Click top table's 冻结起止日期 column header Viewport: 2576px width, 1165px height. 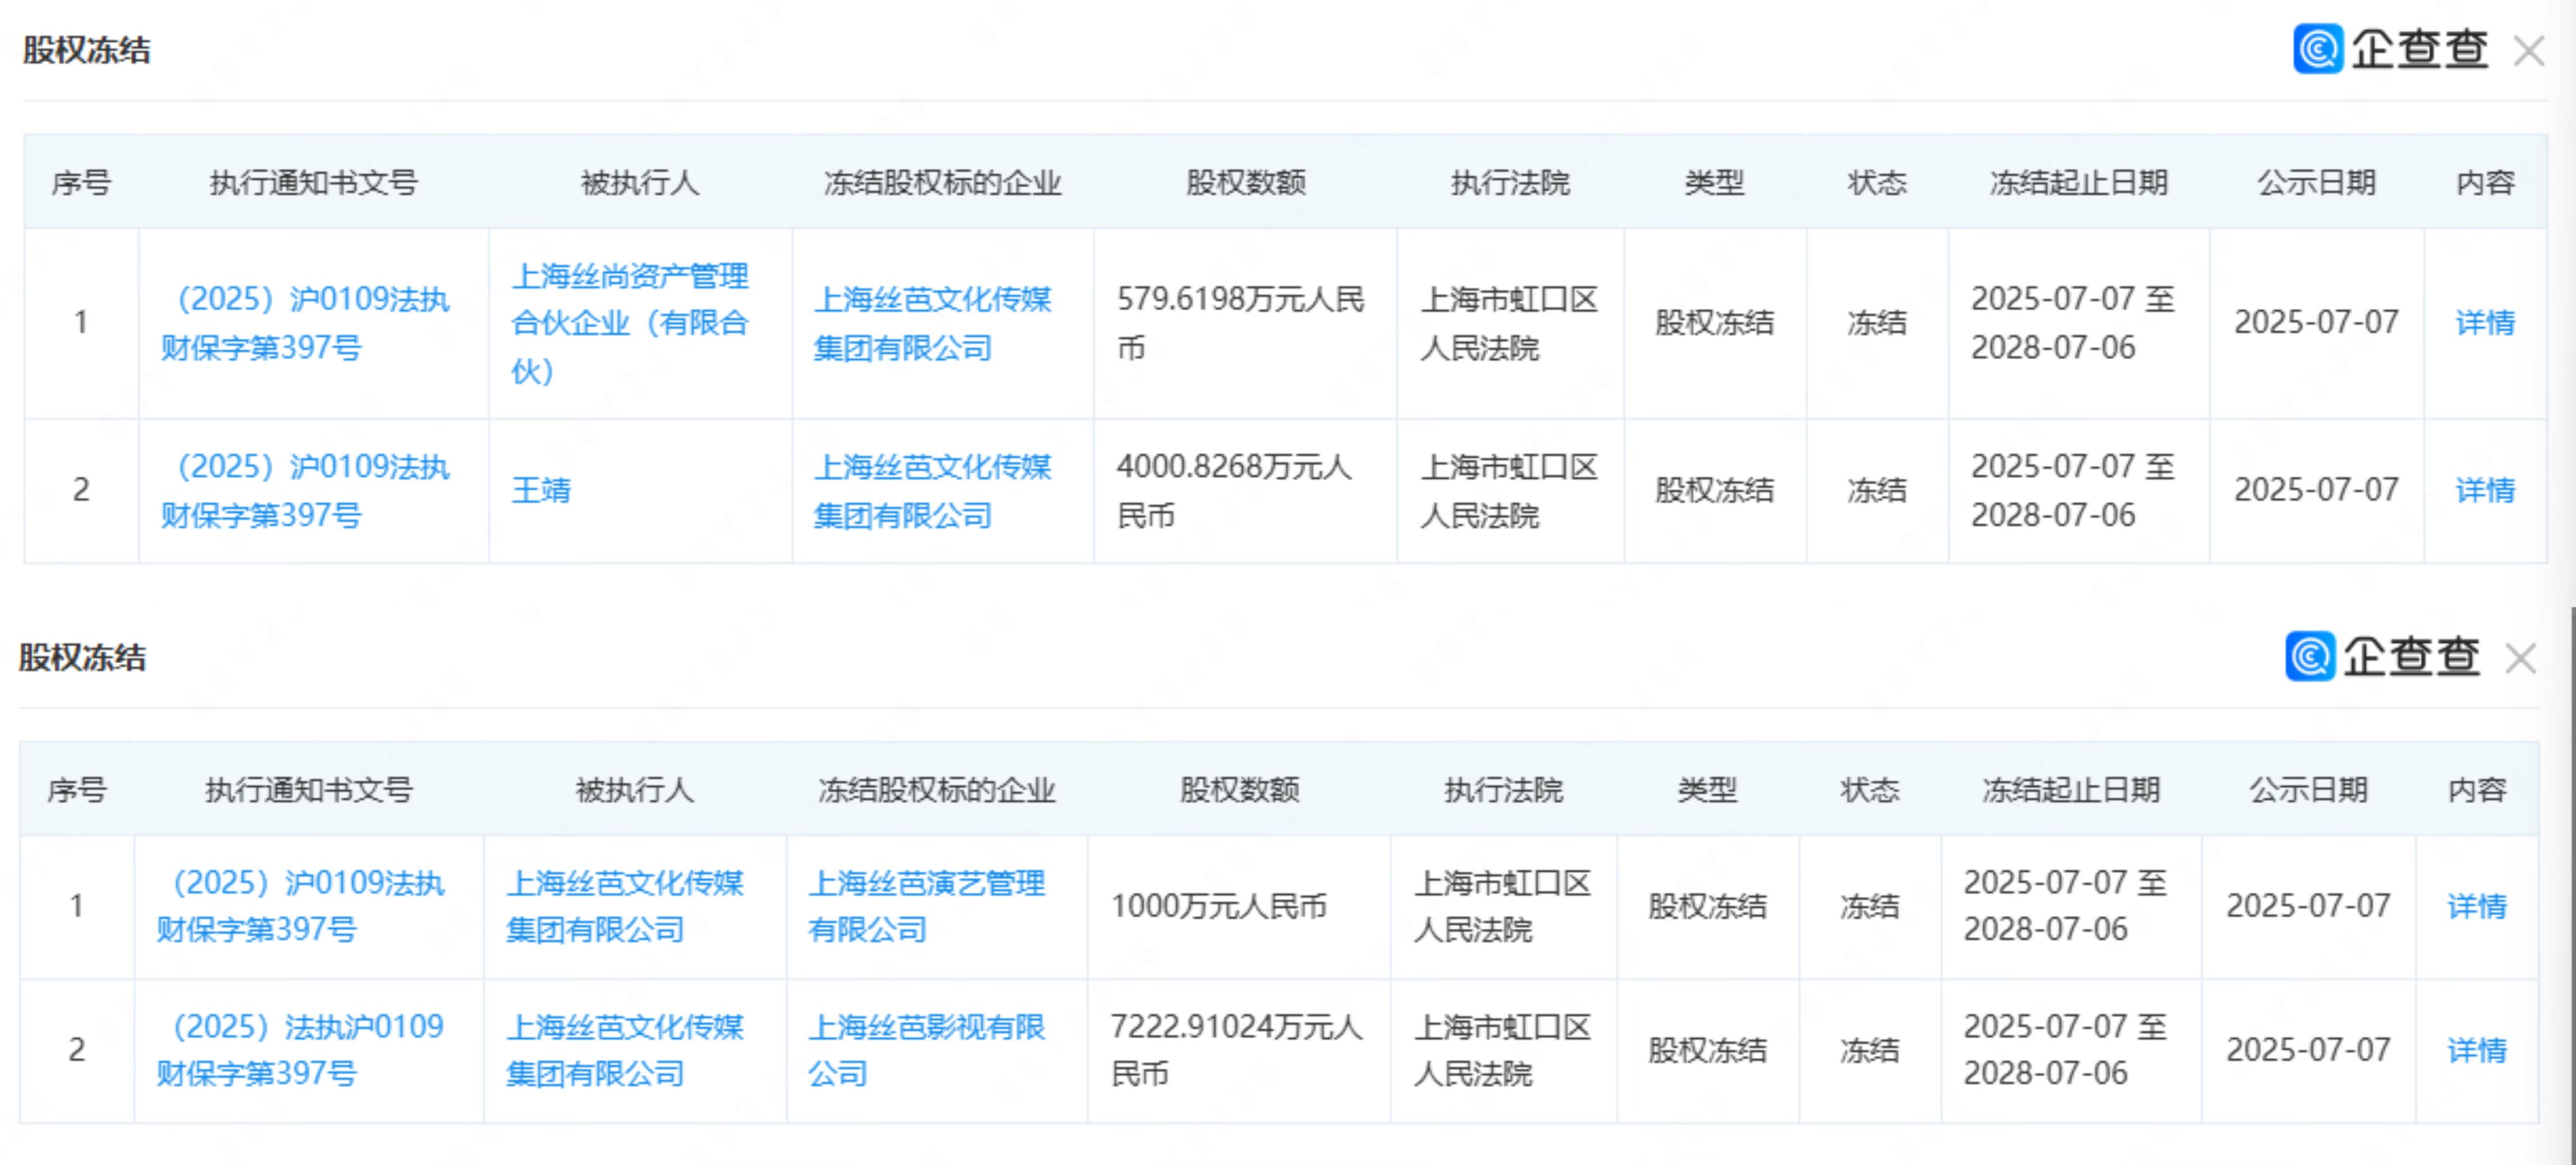point(2078,183)
